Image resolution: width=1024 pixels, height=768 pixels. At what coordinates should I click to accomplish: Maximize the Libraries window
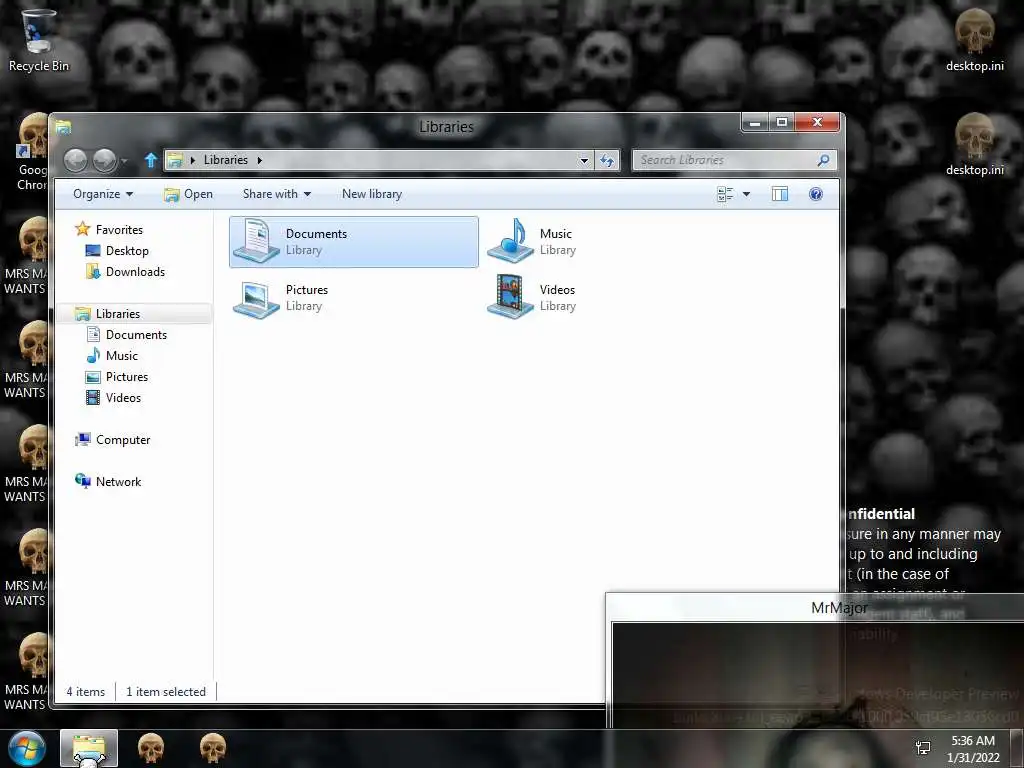click(x=782, y=122)
